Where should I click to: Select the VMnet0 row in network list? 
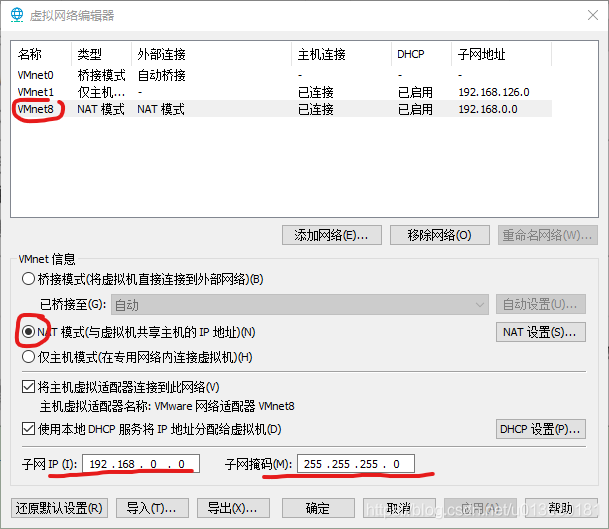[36, 75]
